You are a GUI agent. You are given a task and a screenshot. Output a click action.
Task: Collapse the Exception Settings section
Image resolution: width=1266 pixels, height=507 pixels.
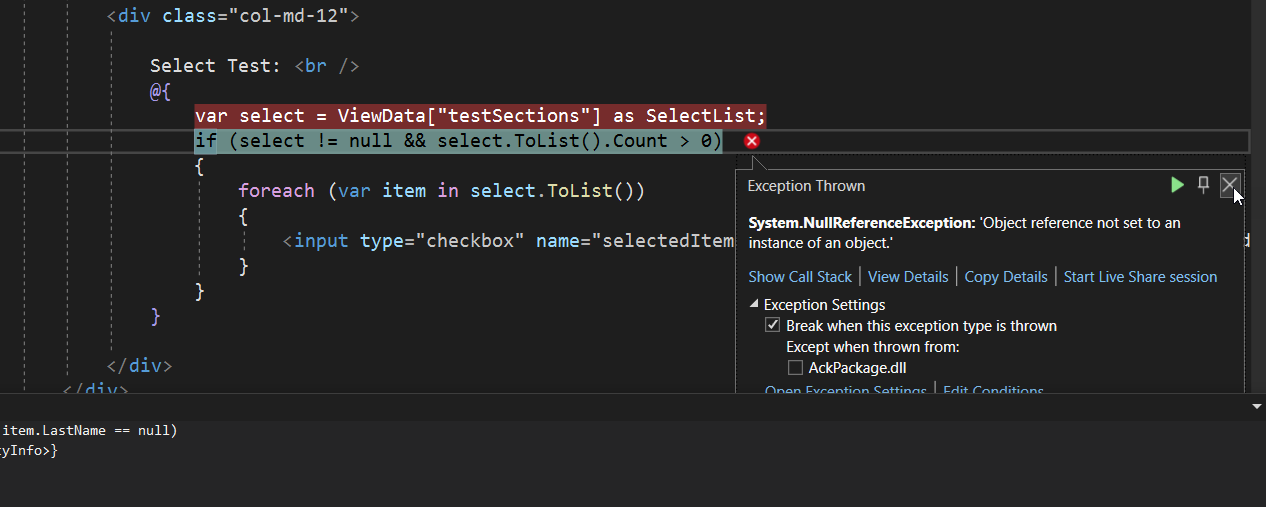click(754, 305)
